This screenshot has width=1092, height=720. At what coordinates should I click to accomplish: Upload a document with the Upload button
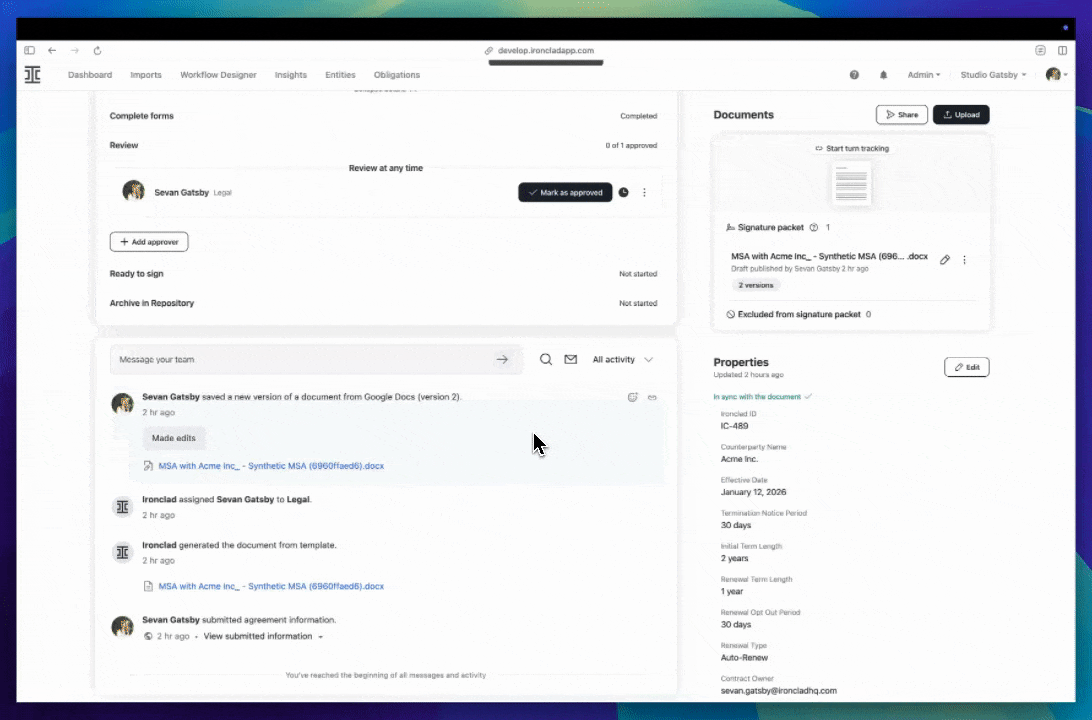[960, 115]
